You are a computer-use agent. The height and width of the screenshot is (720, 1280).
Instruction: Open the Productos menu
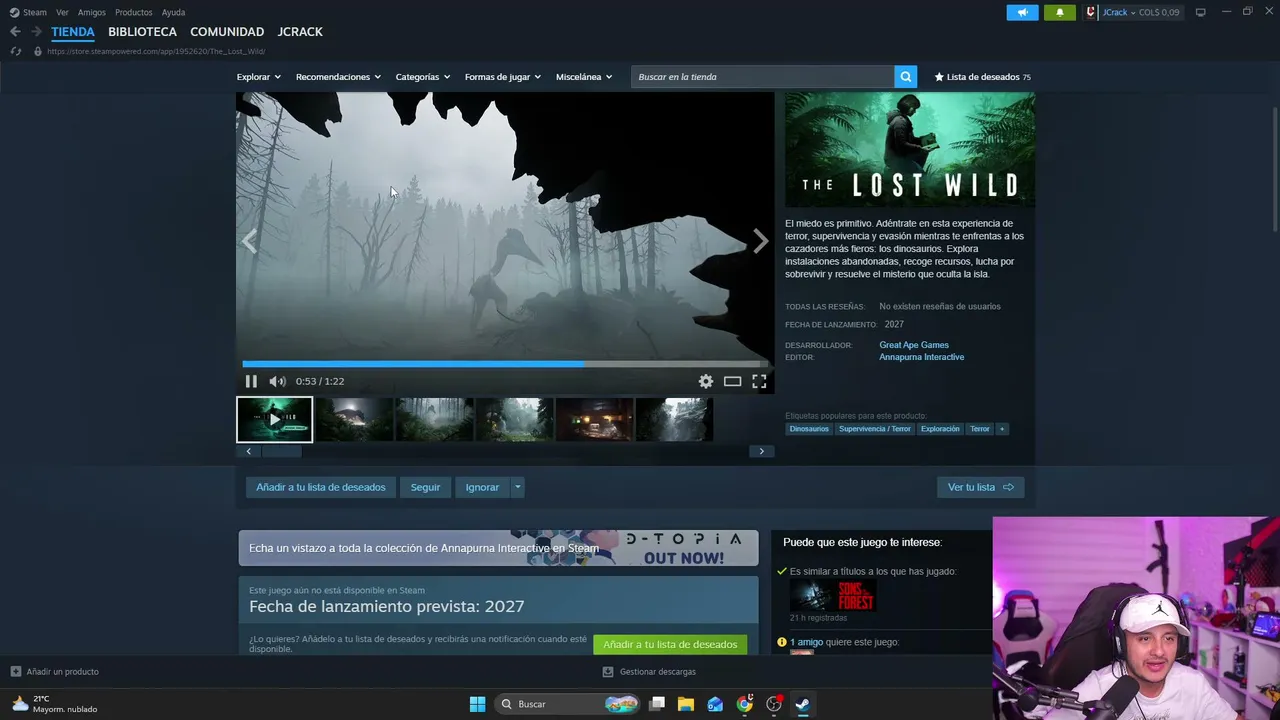[134, 12]
